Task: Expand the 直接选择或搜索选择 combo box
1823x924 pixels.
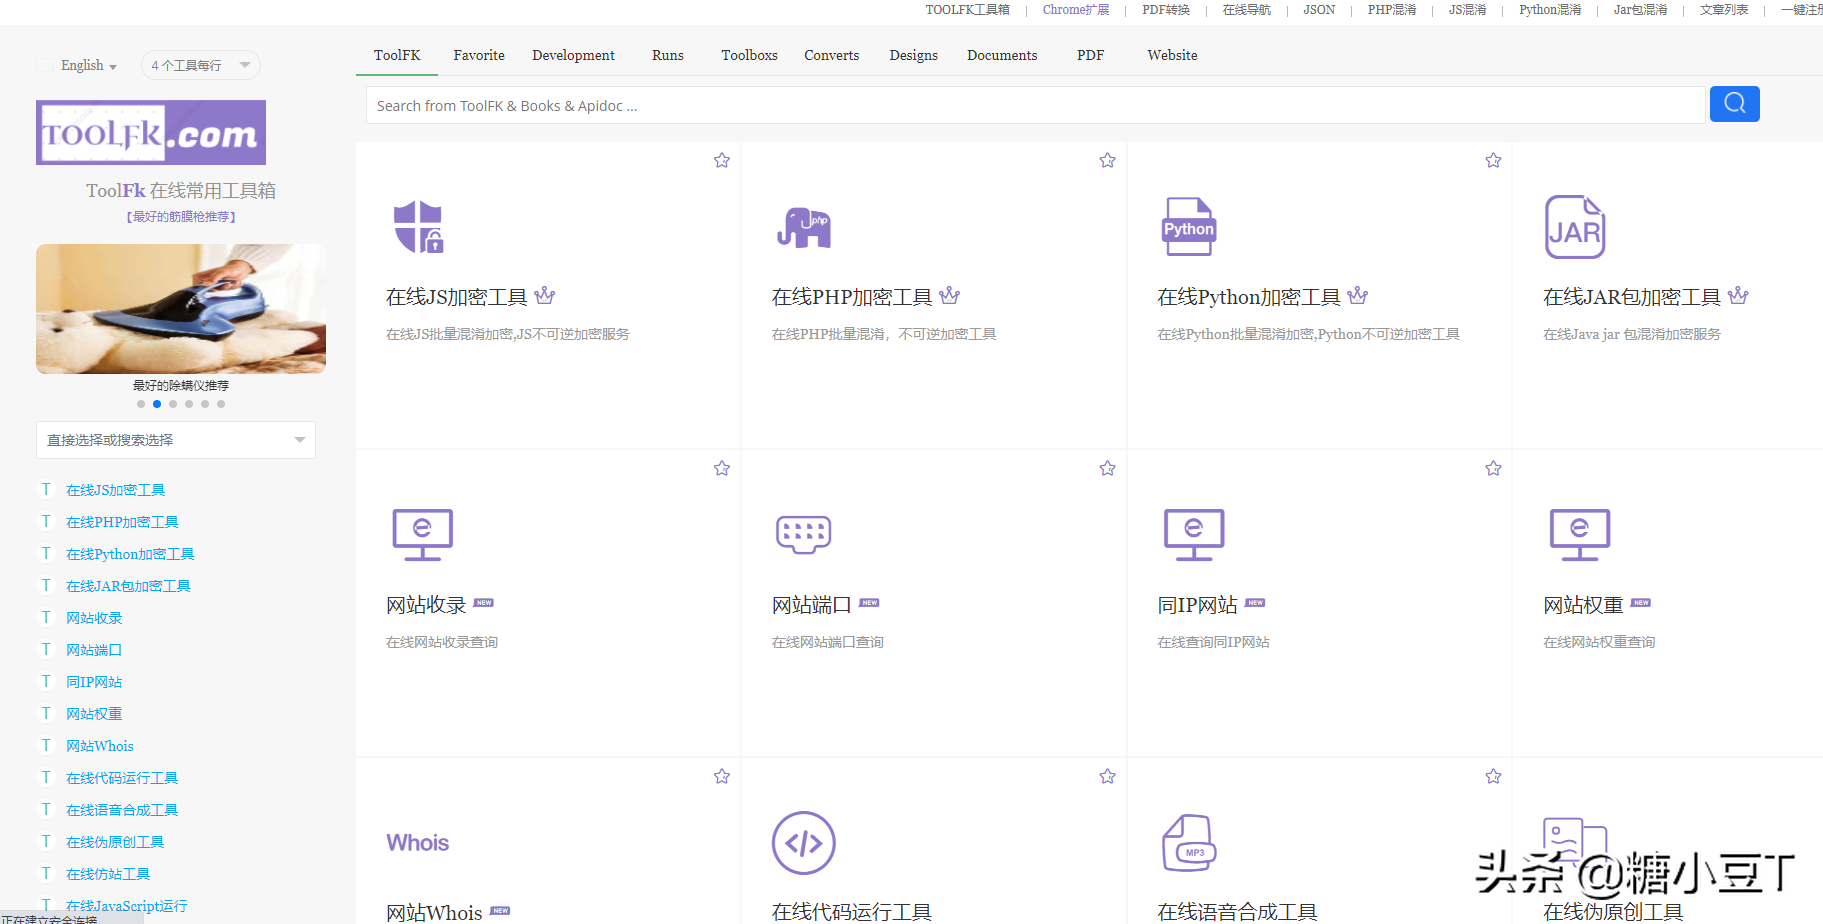Action: 176,440
